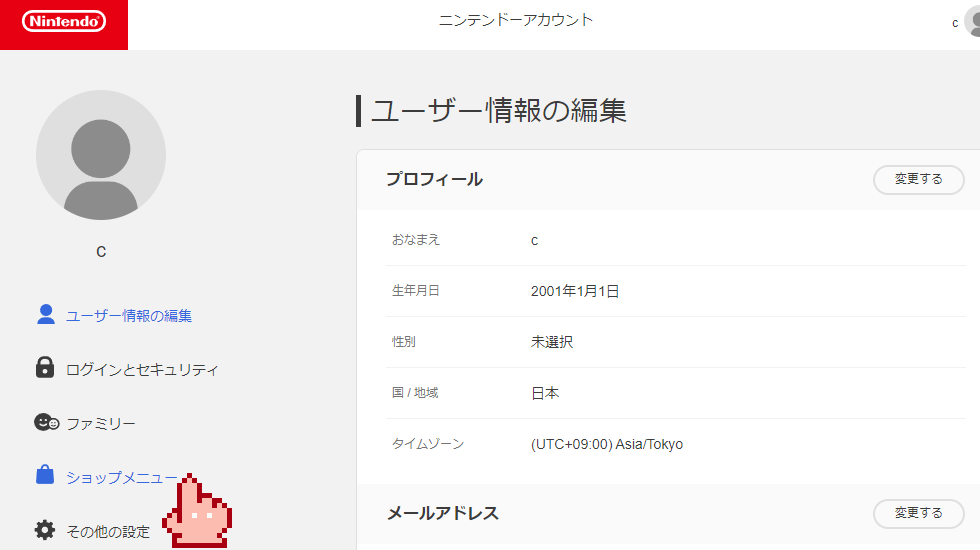
Task: Click the faces icon beside ファミリー
Action: click(x=46, y=422)
